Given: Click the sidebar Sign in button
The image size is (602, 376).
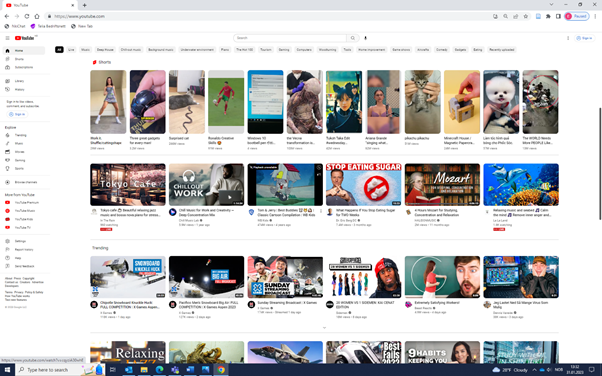Looking at the screenshot, I should click(17, 114).
